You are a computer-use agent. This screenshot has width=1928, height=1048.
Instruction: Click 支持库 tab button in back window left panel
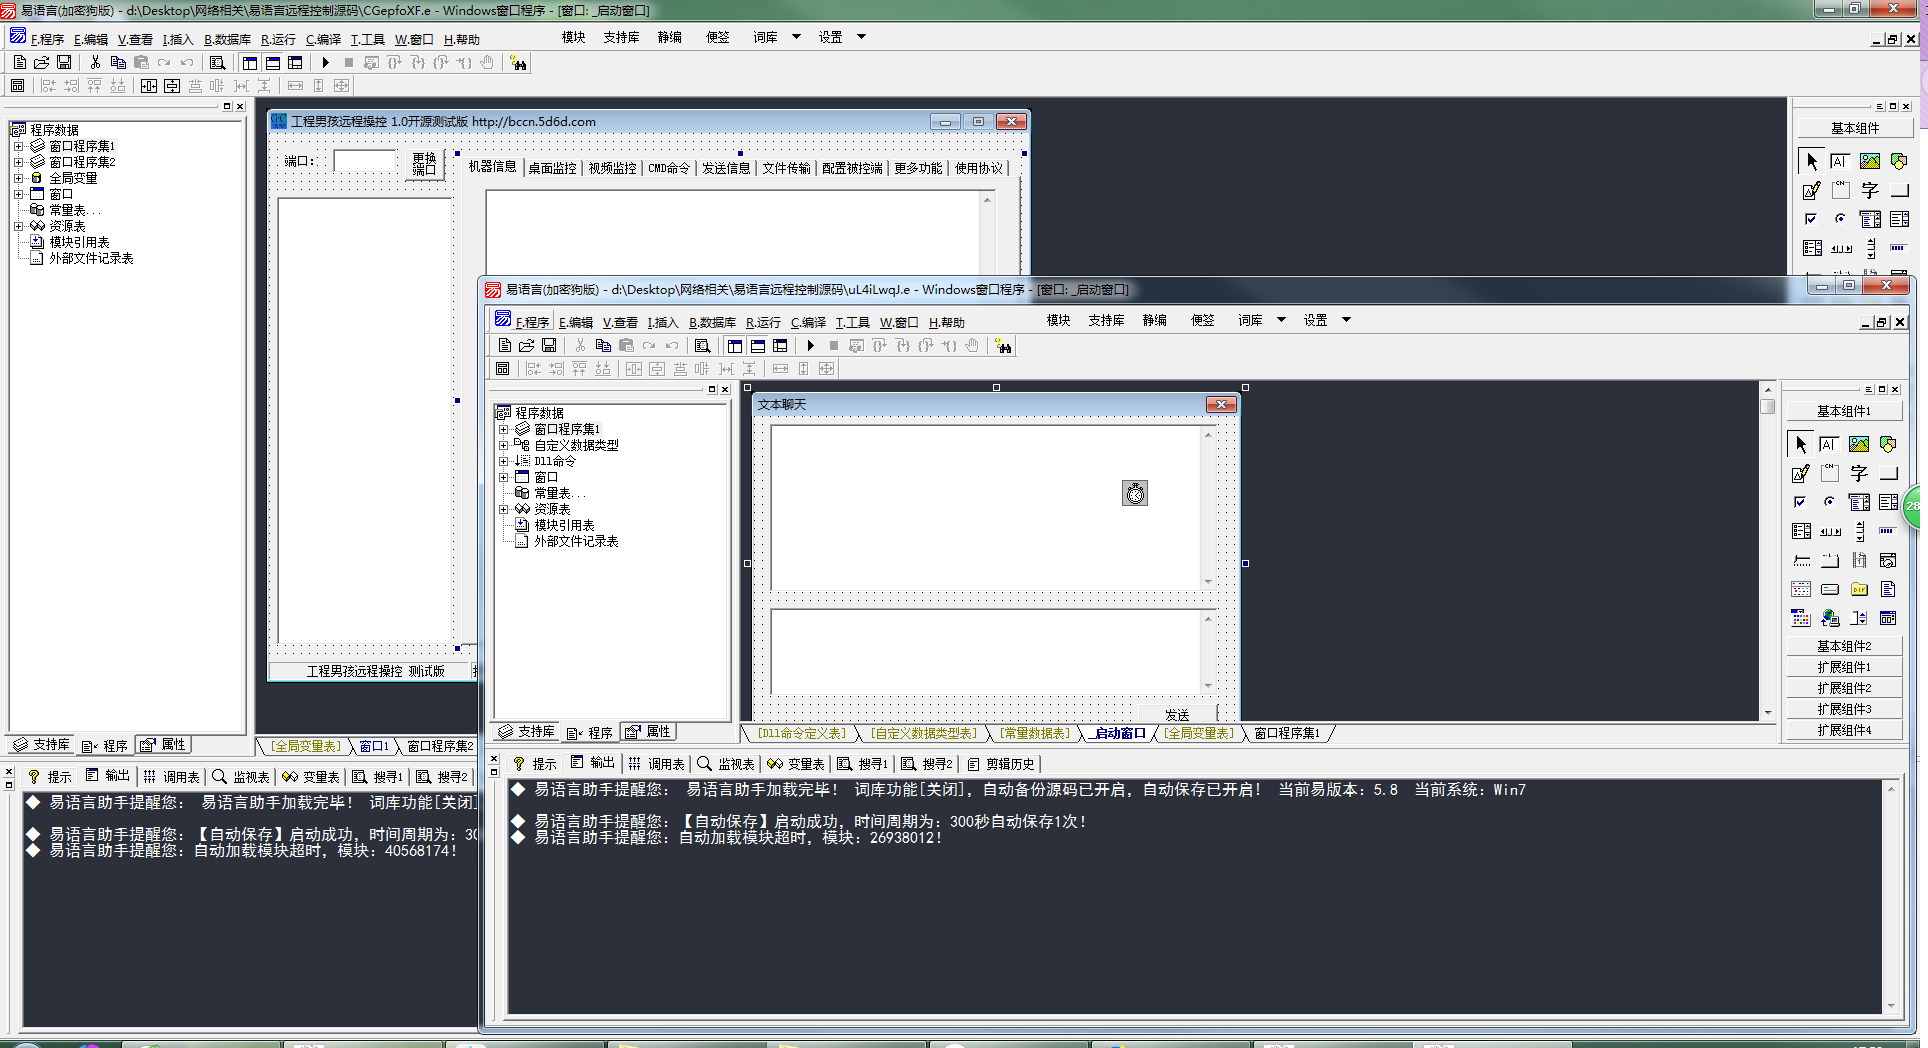coord(41,745)
